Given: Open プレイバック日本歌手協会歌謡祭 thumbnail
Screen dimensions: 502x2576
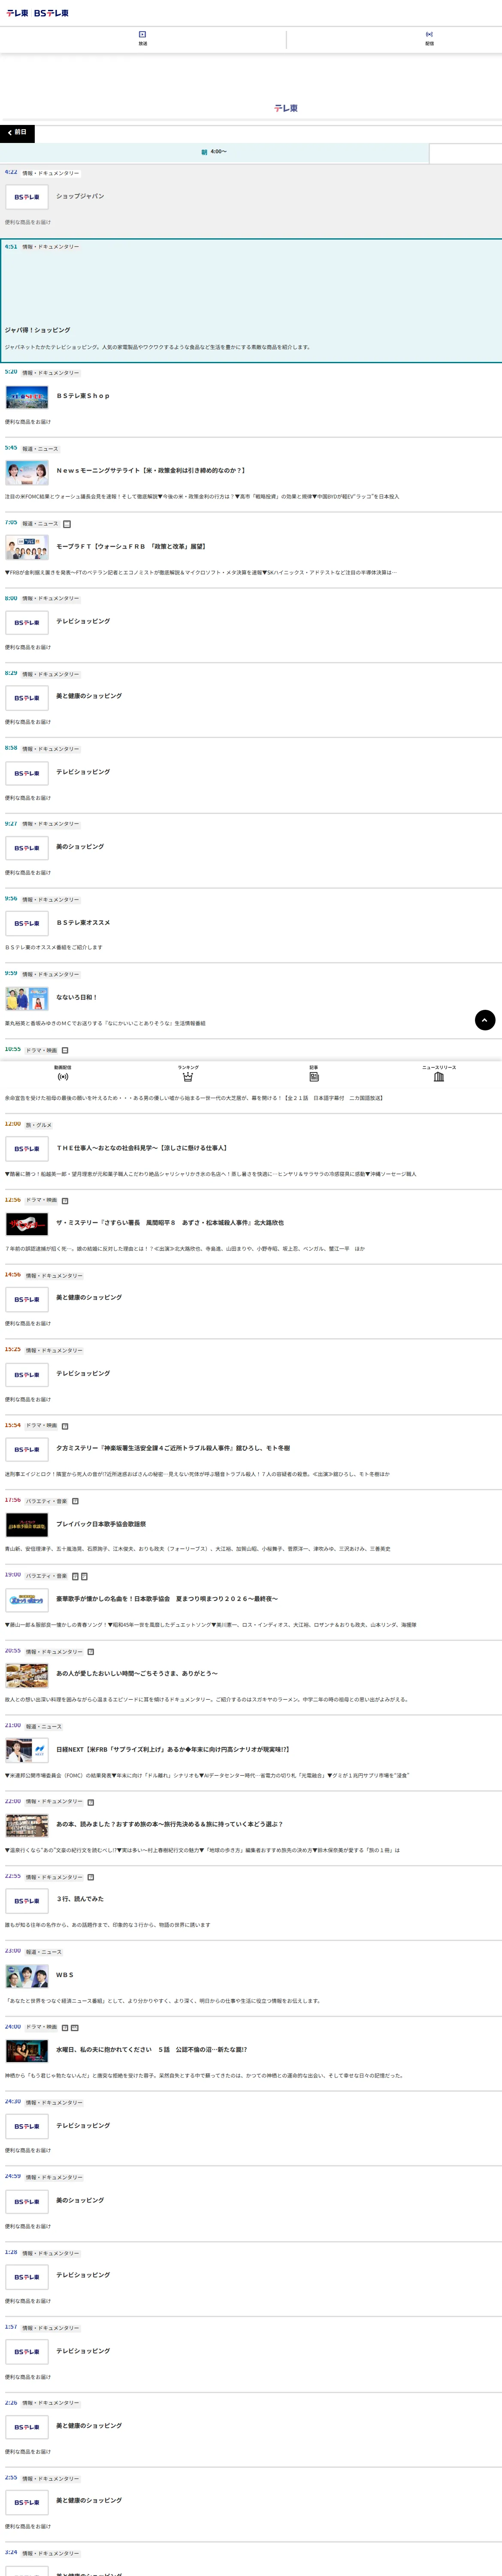Looking at the screenshot, I should coord(27,1525).
